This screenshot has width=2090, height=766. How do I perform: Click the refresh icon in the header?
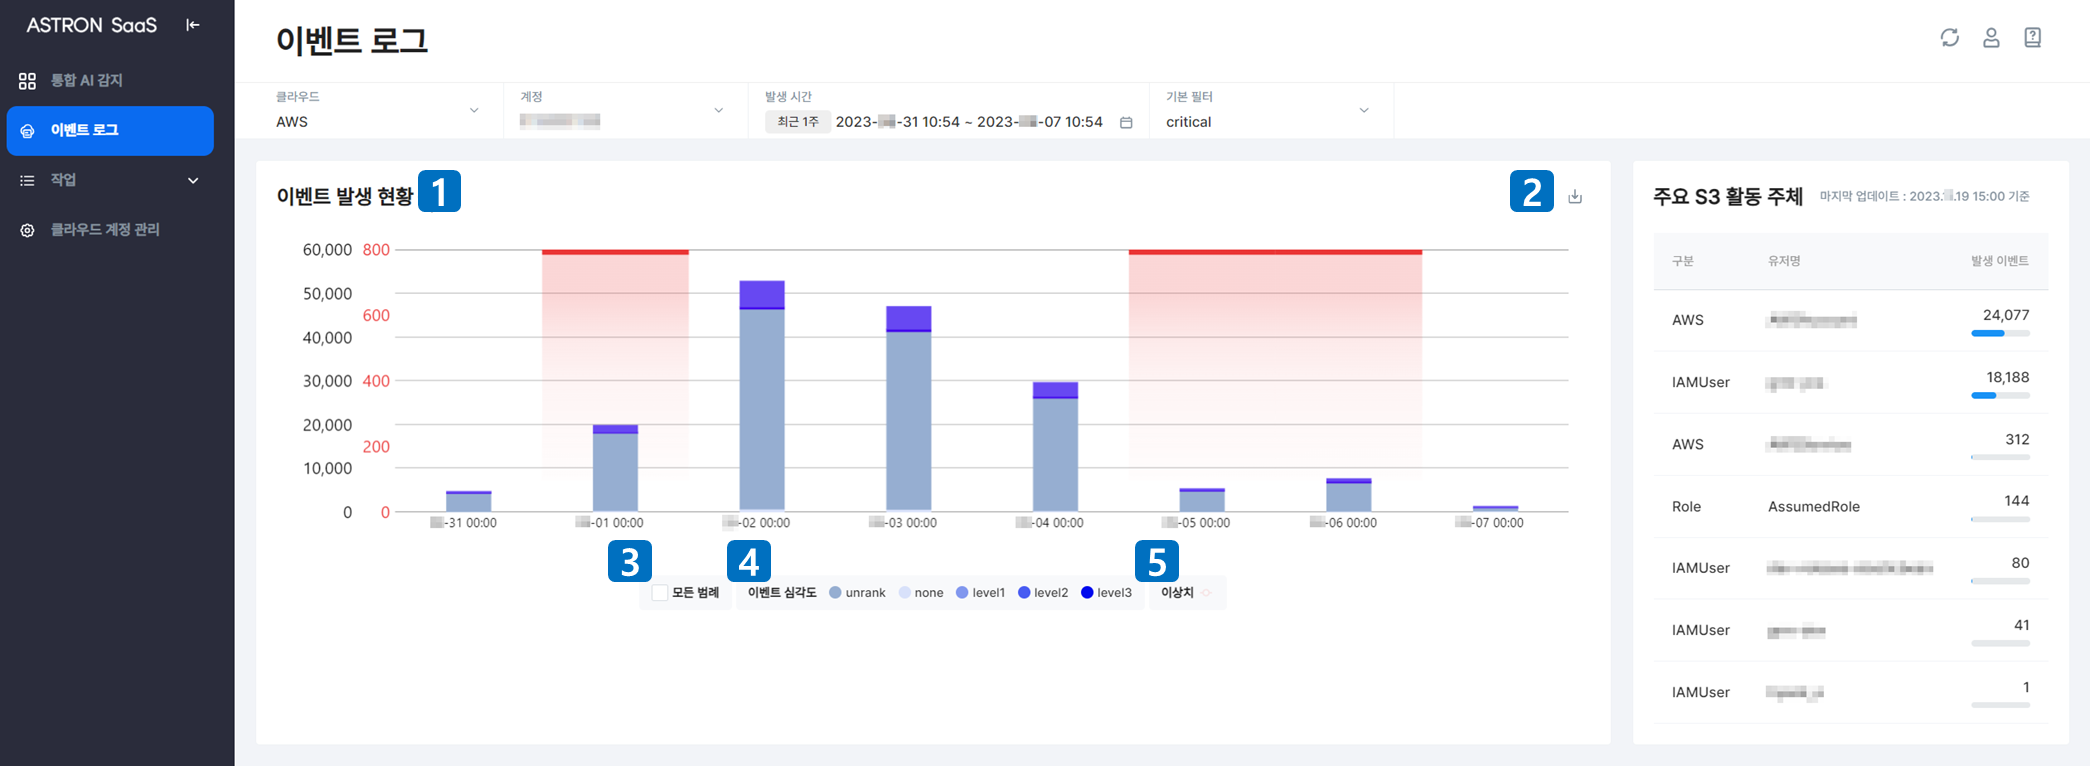point(1949,37)
